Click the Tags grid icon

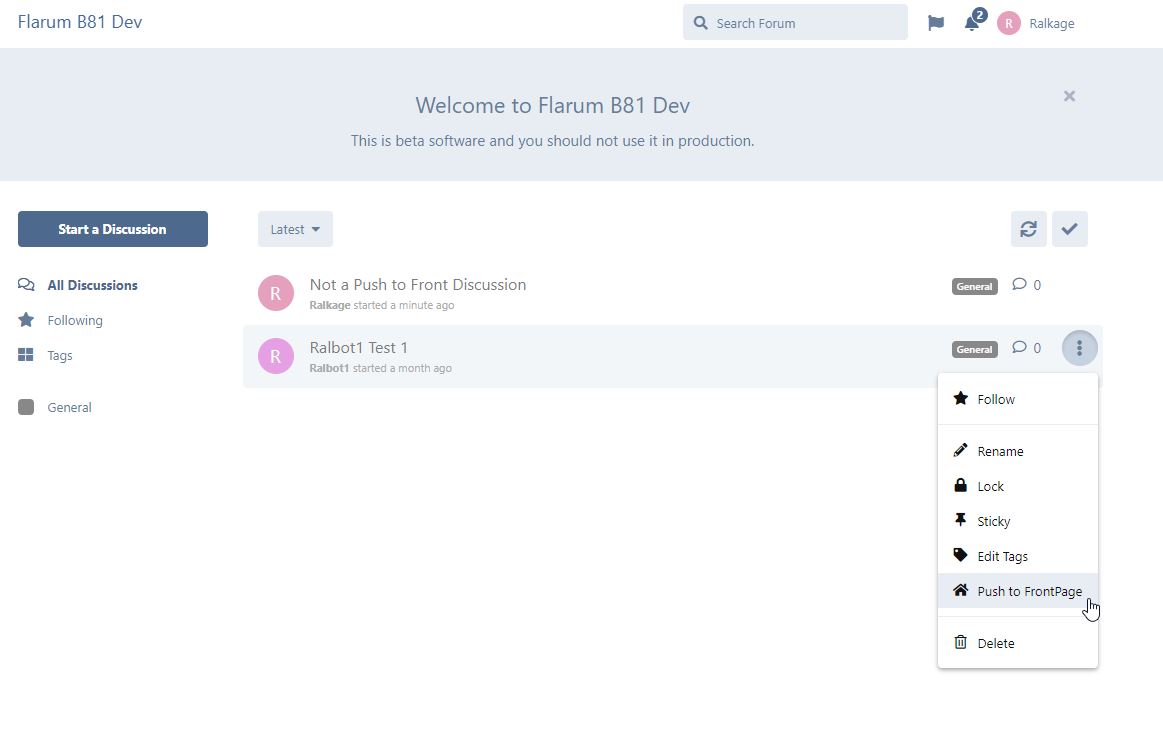(x=26, y=355)
